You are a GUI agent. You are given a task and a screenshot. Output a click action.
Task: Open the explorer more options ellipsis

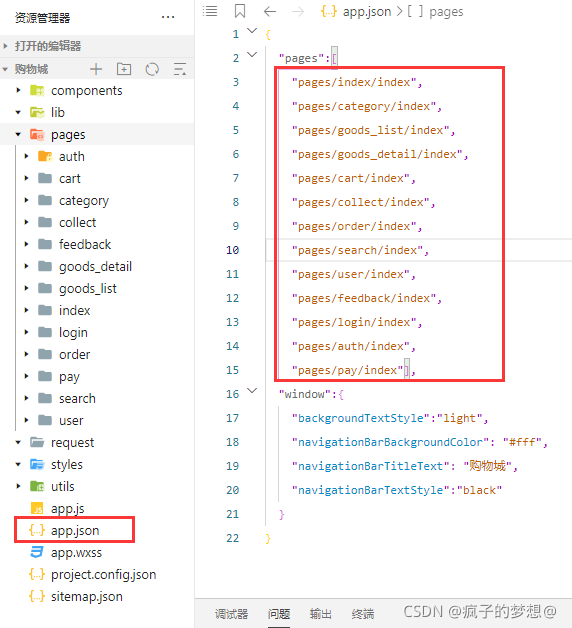(168, 17)
